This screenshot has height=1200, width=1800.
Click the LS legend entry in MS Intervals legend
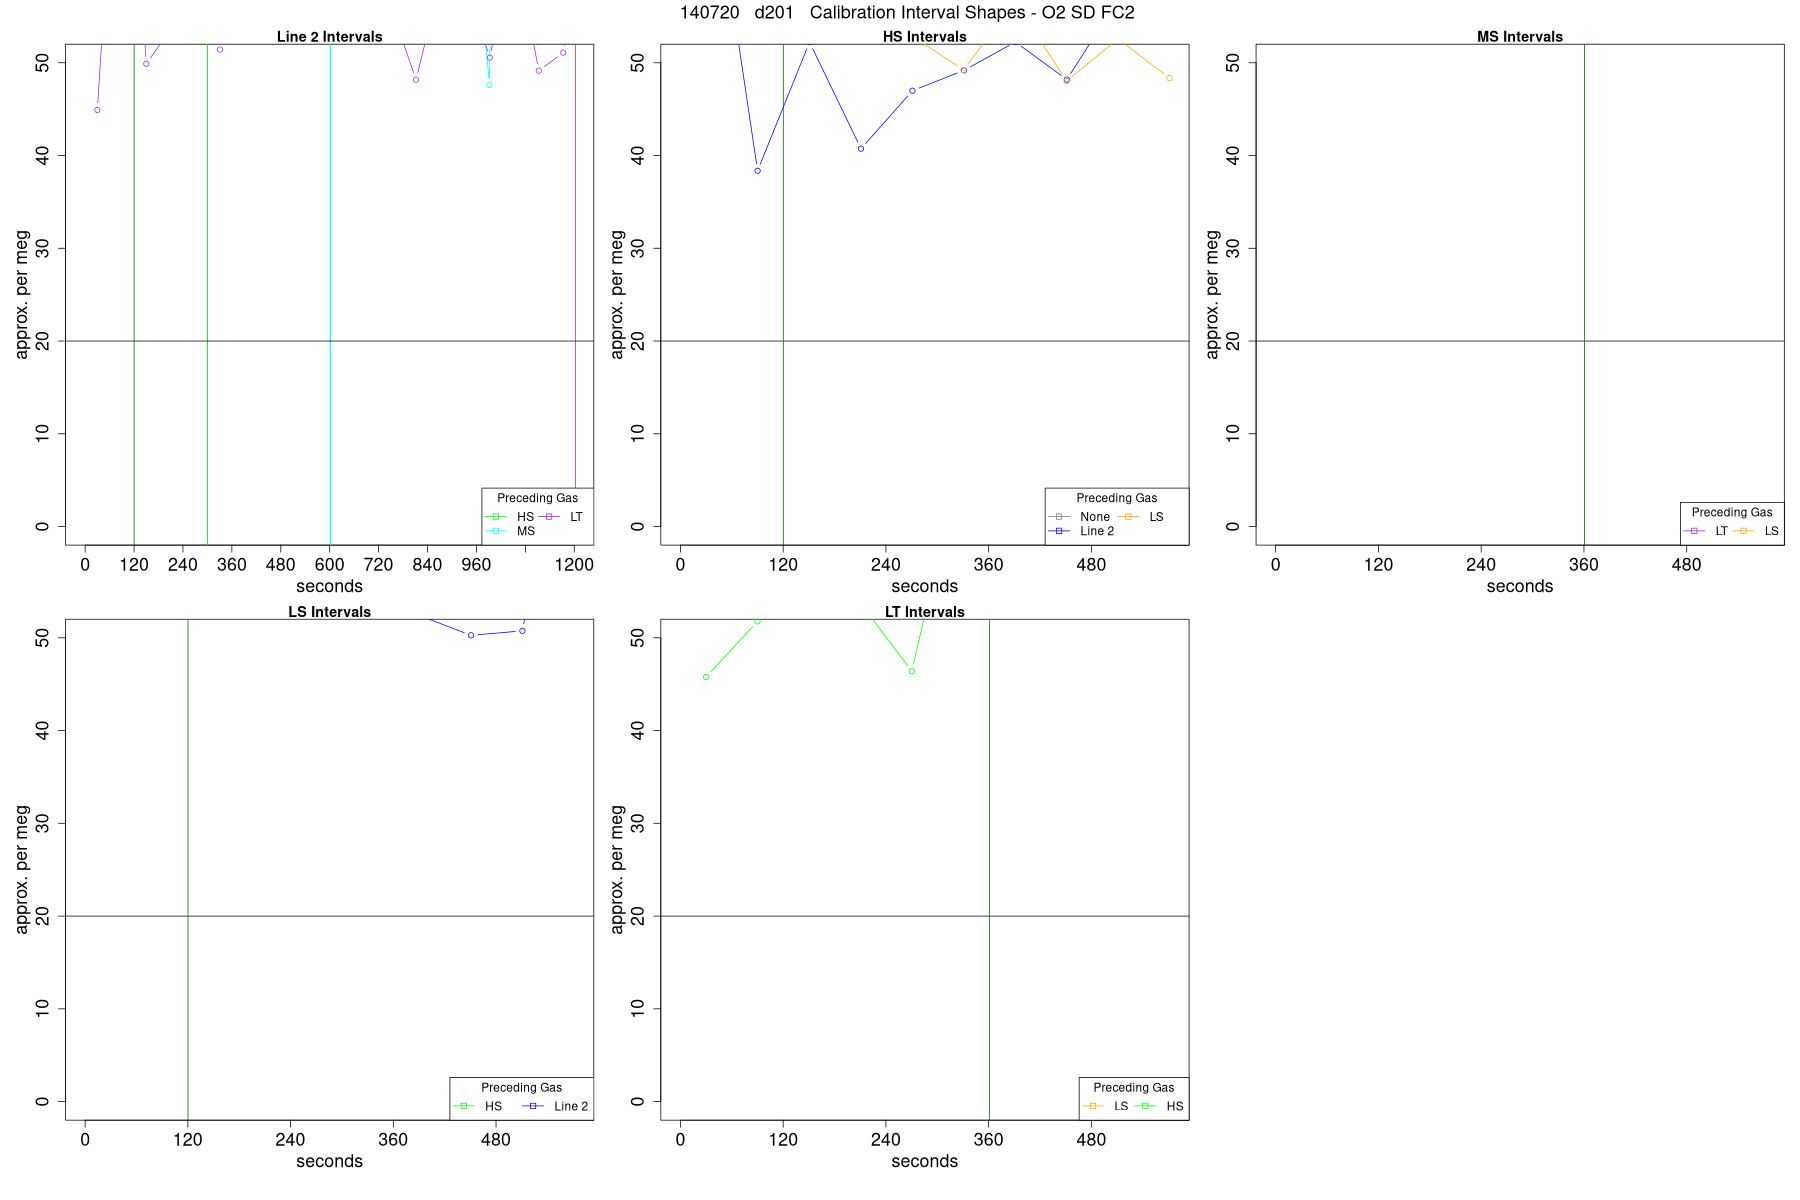(x=1756, y=531)
